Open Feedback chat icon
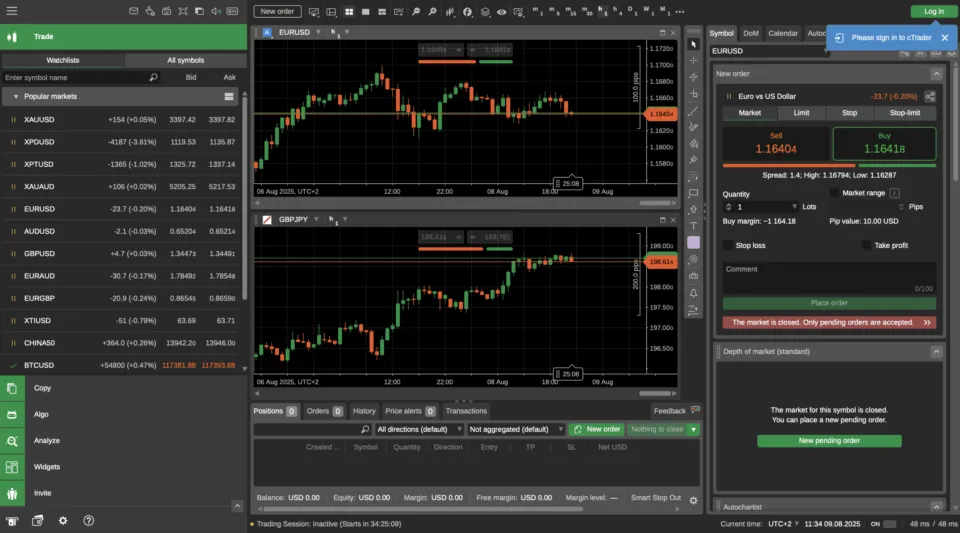Screen dimensions: 960x533 pos(695,410)
